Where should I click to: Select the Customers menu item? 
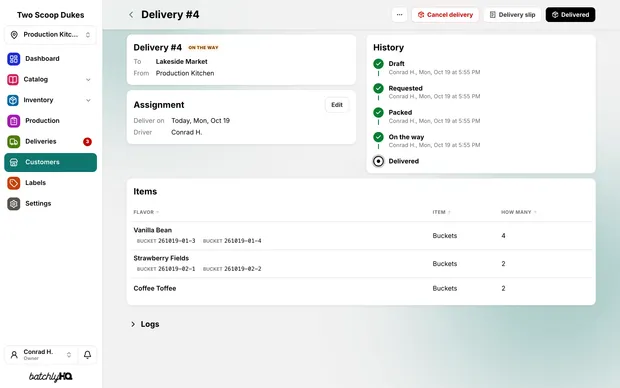pyautogui.click(x=51, y=162)
